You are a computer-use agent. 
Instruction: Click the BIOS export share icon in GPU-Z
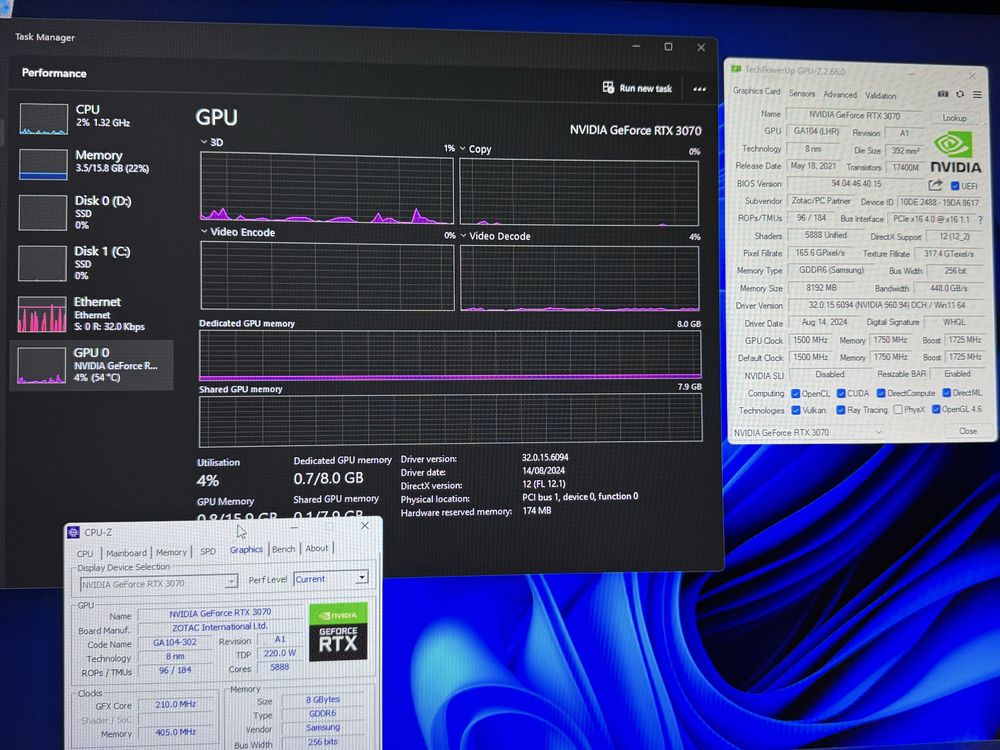pyautogui.click(x=935, y=185)
